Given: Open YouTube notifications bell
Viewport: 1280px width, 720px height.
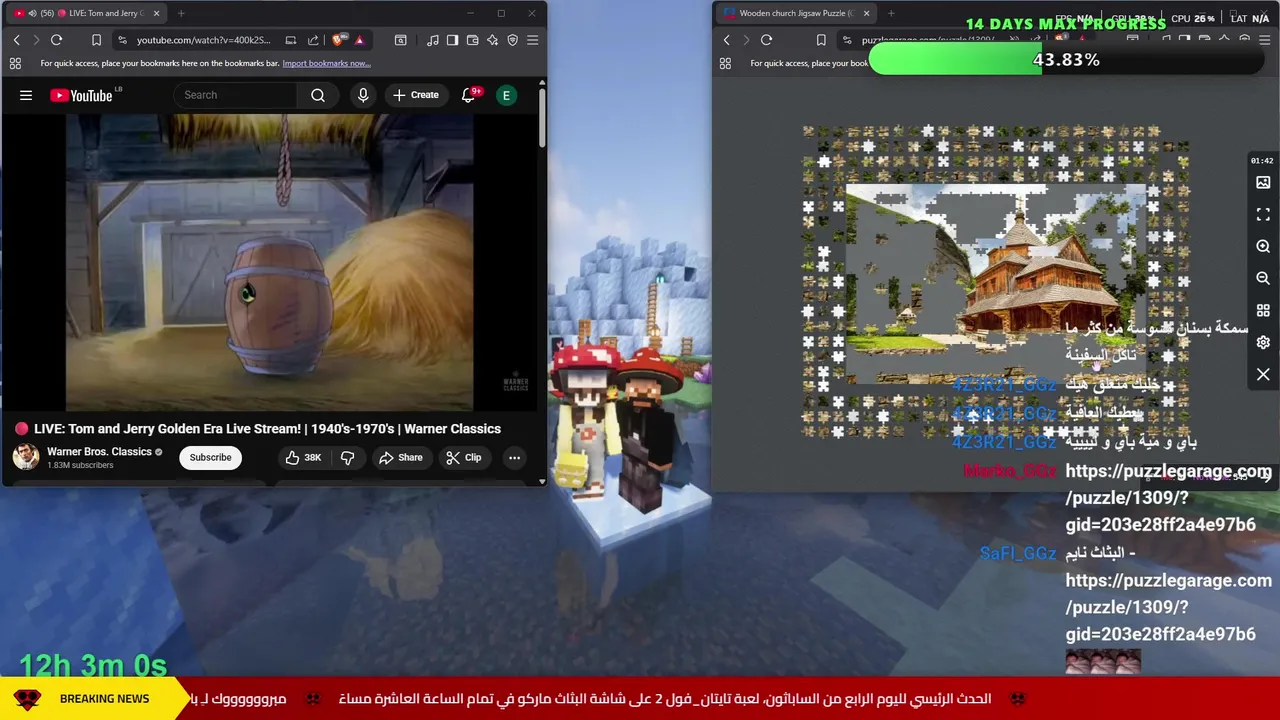Looking at the screenshot, I should (468, 95).
